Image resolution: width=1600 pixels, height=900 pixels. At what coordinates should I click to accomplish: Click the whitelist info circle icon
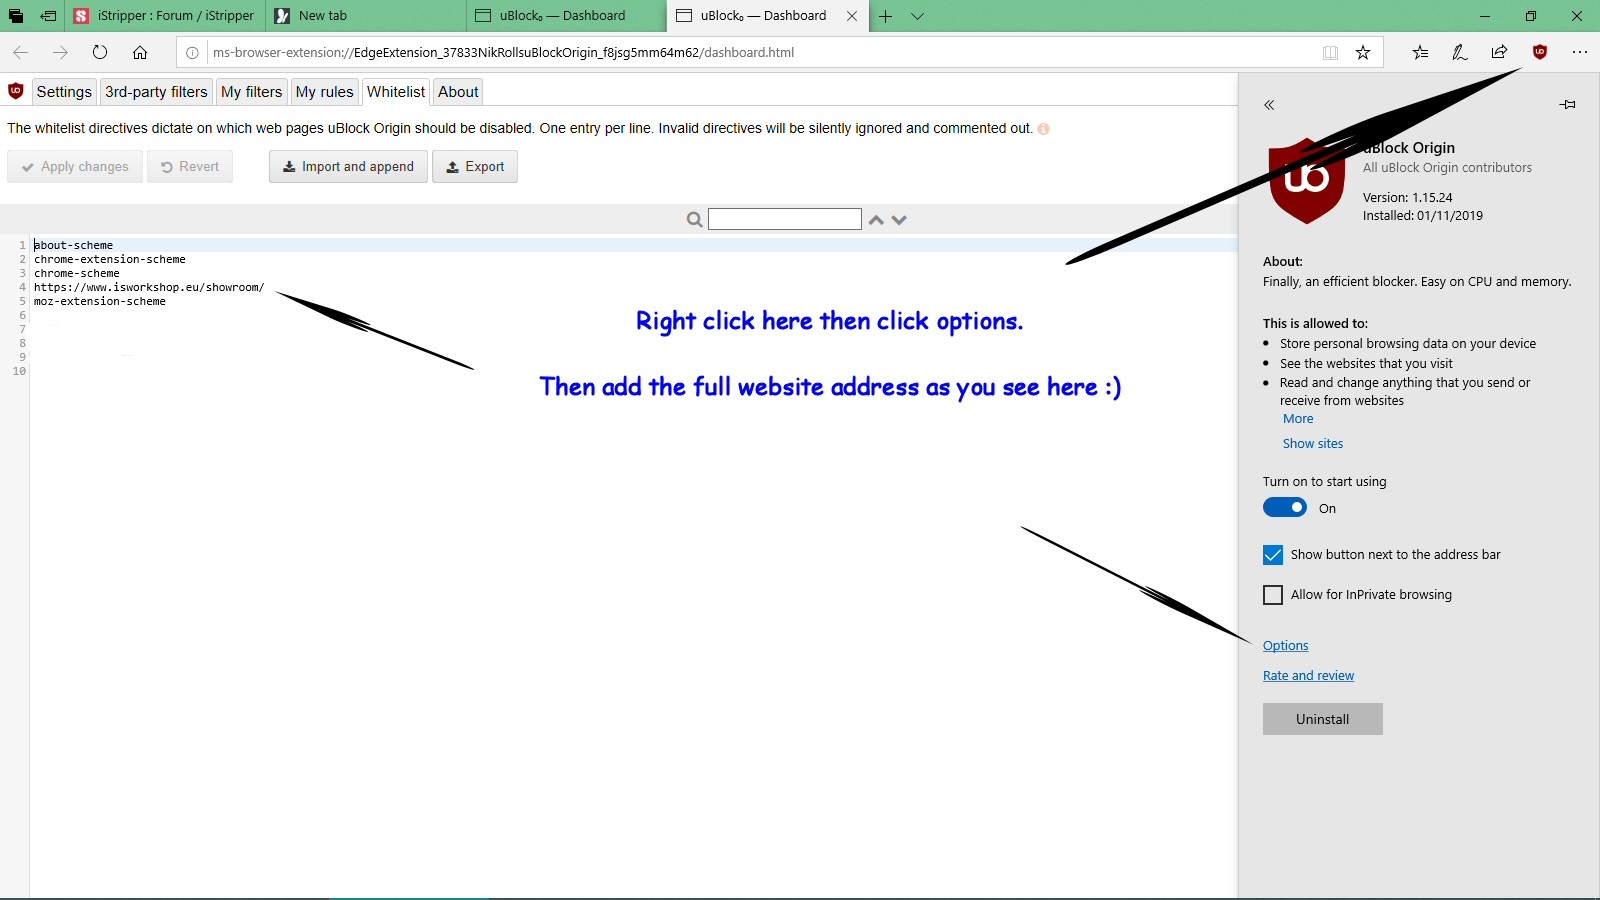tap(1043, 129)
